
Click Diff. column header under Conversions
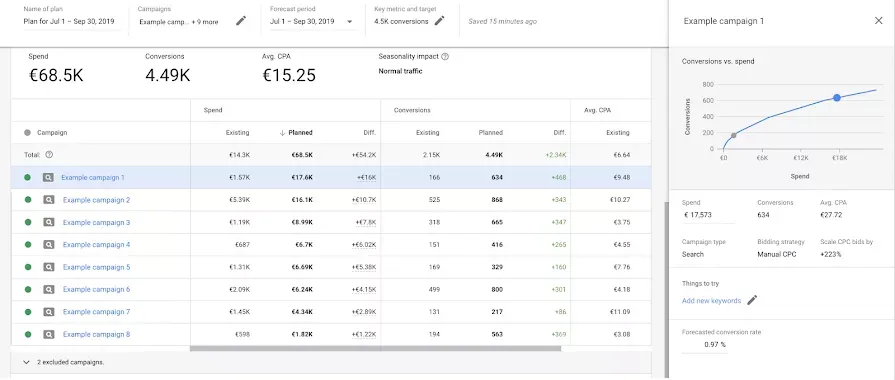pyautogui.click(x=559, y=132)
